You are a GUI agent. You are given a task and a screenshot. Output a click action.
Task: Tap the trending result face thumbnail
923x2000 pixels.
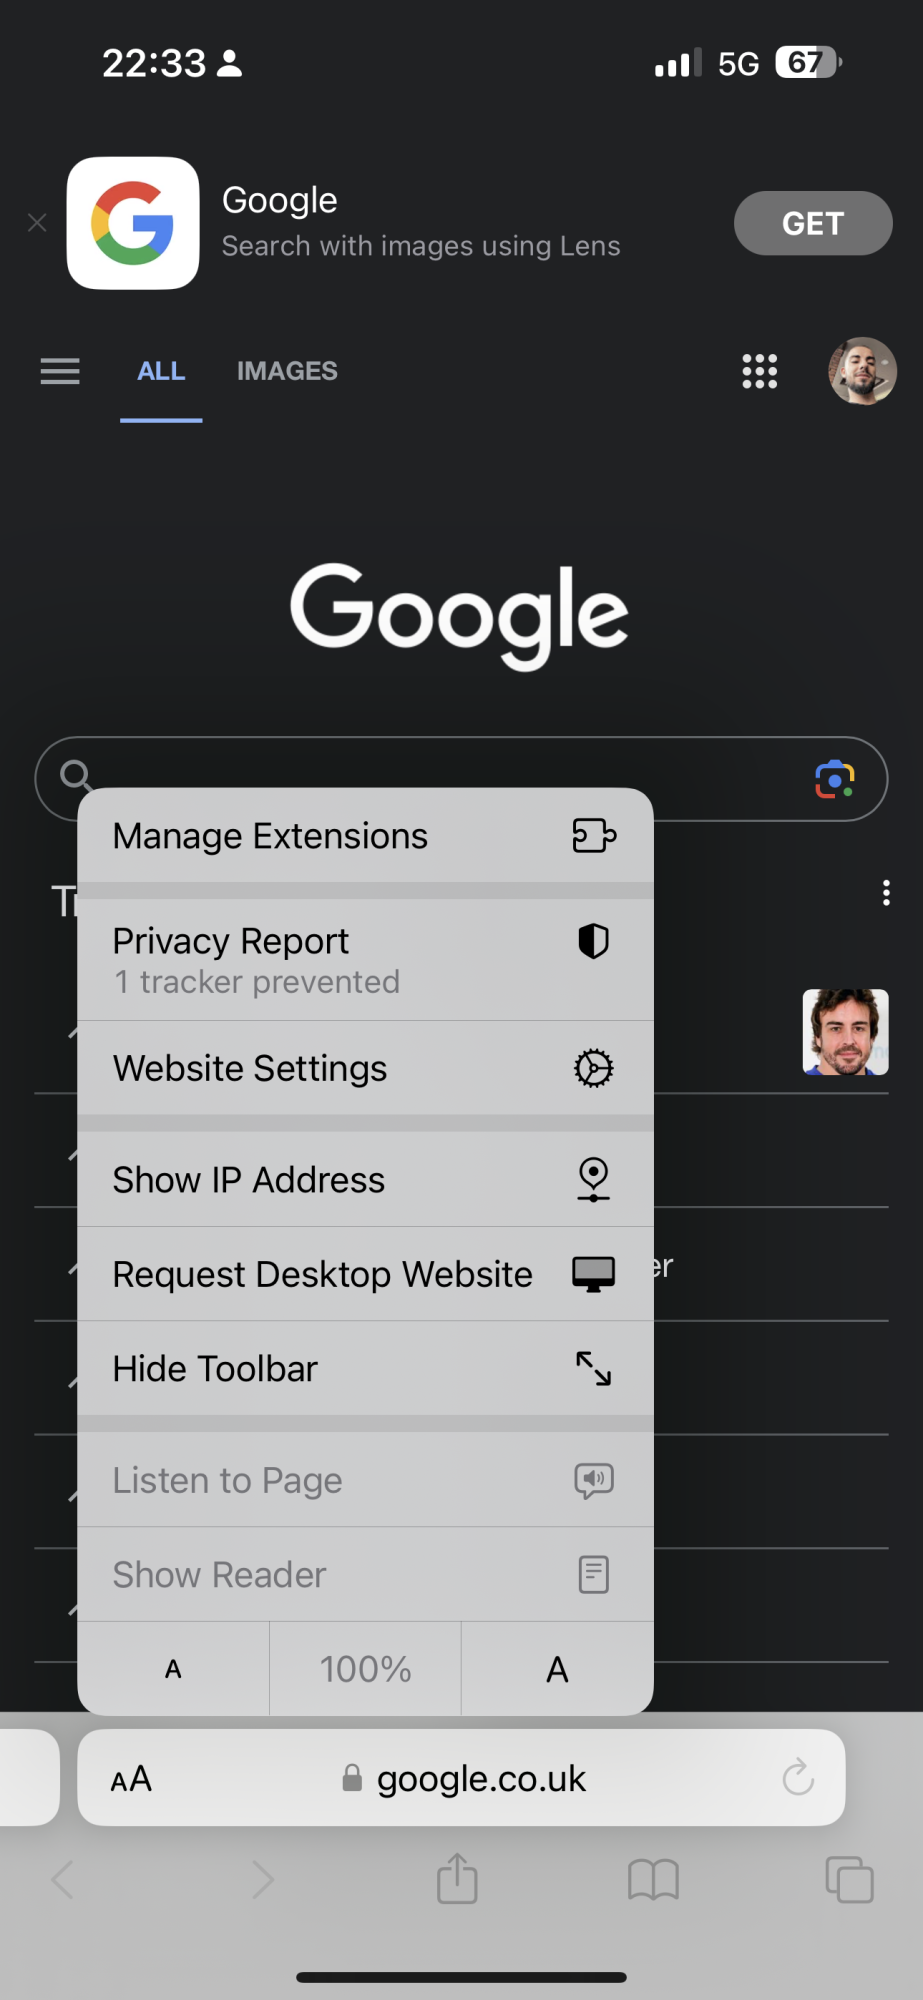coord(845,1032)
